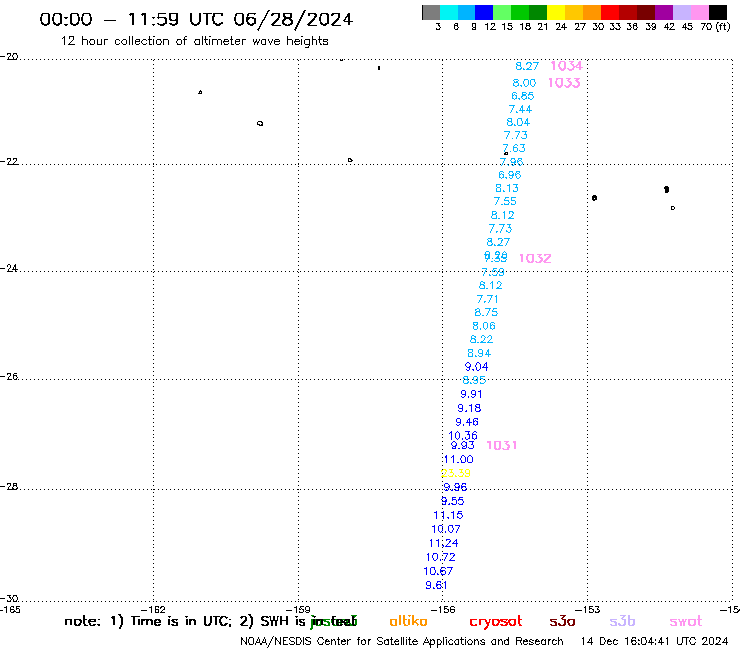The height and width of the screenshot is (650, 740).
Task: Click the yellow '23.39' wave height value
Action: pyautogui.click(x=456, y=473)
